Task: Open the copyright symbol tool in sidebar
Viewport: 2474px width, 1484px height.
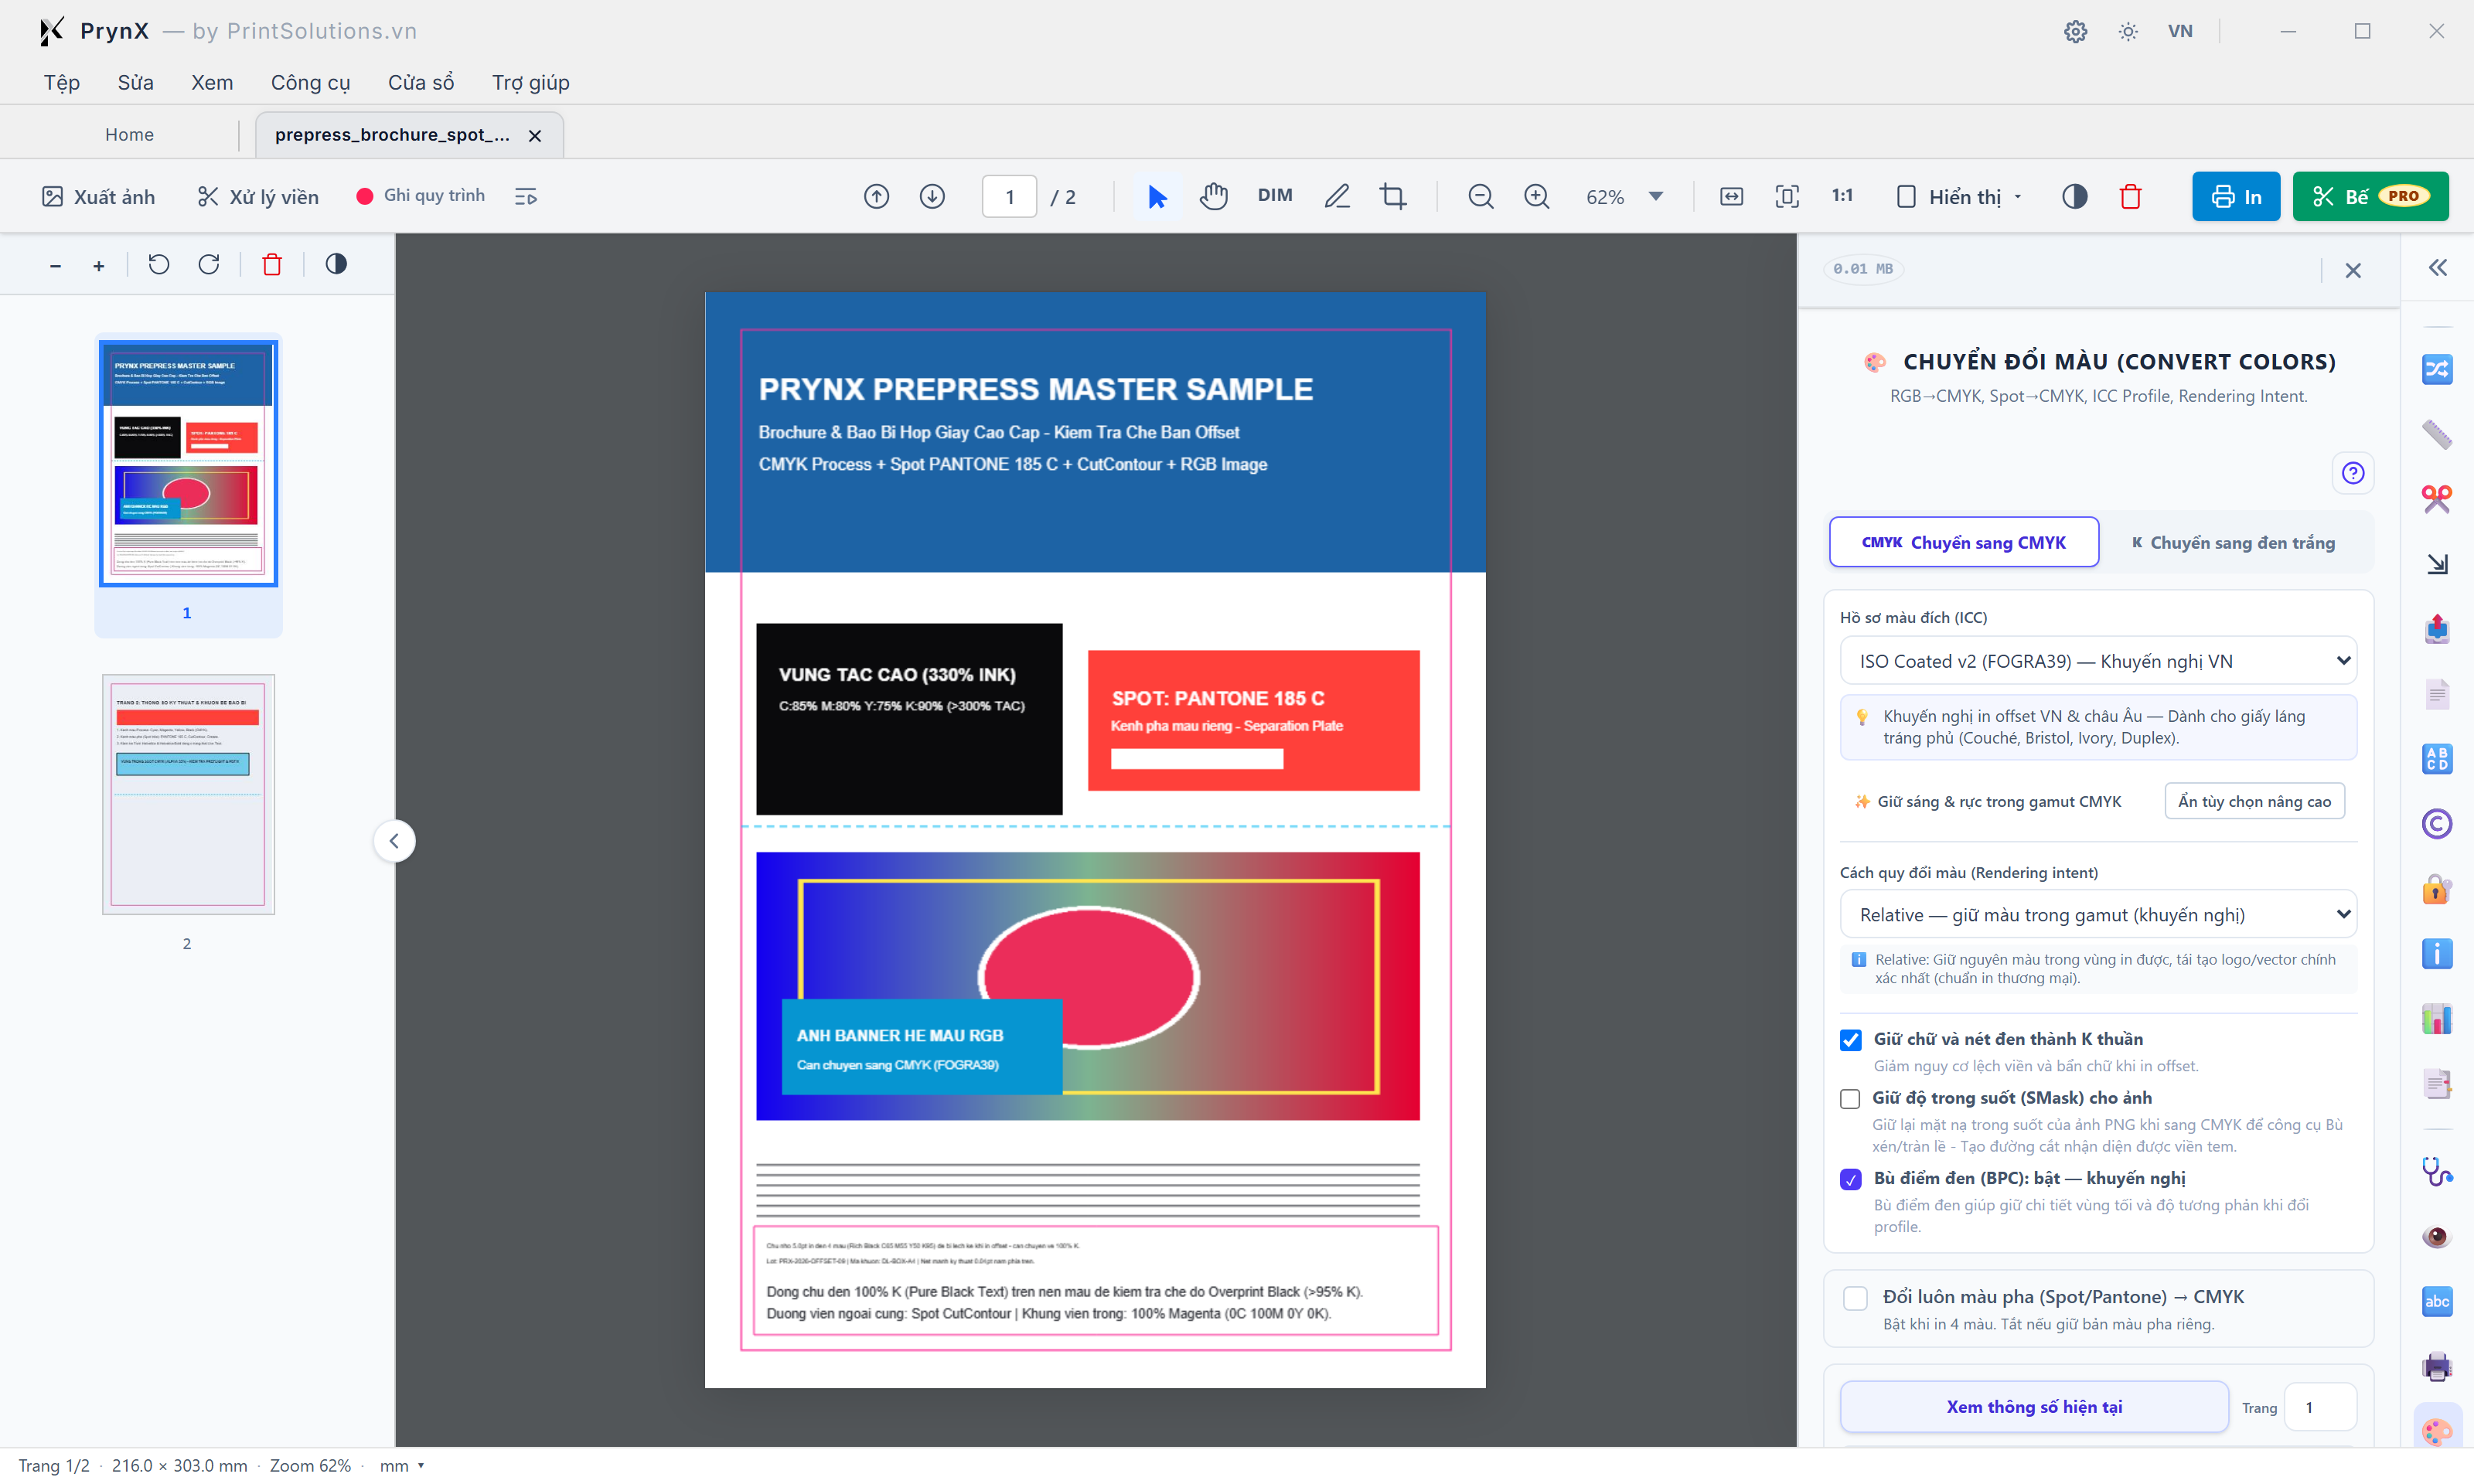Action: 2437,824
